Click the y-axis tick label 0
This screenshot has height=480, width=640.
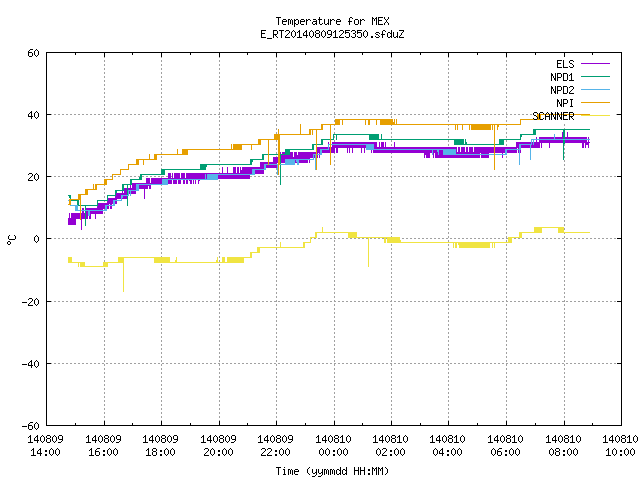click(x=36, y=239)
